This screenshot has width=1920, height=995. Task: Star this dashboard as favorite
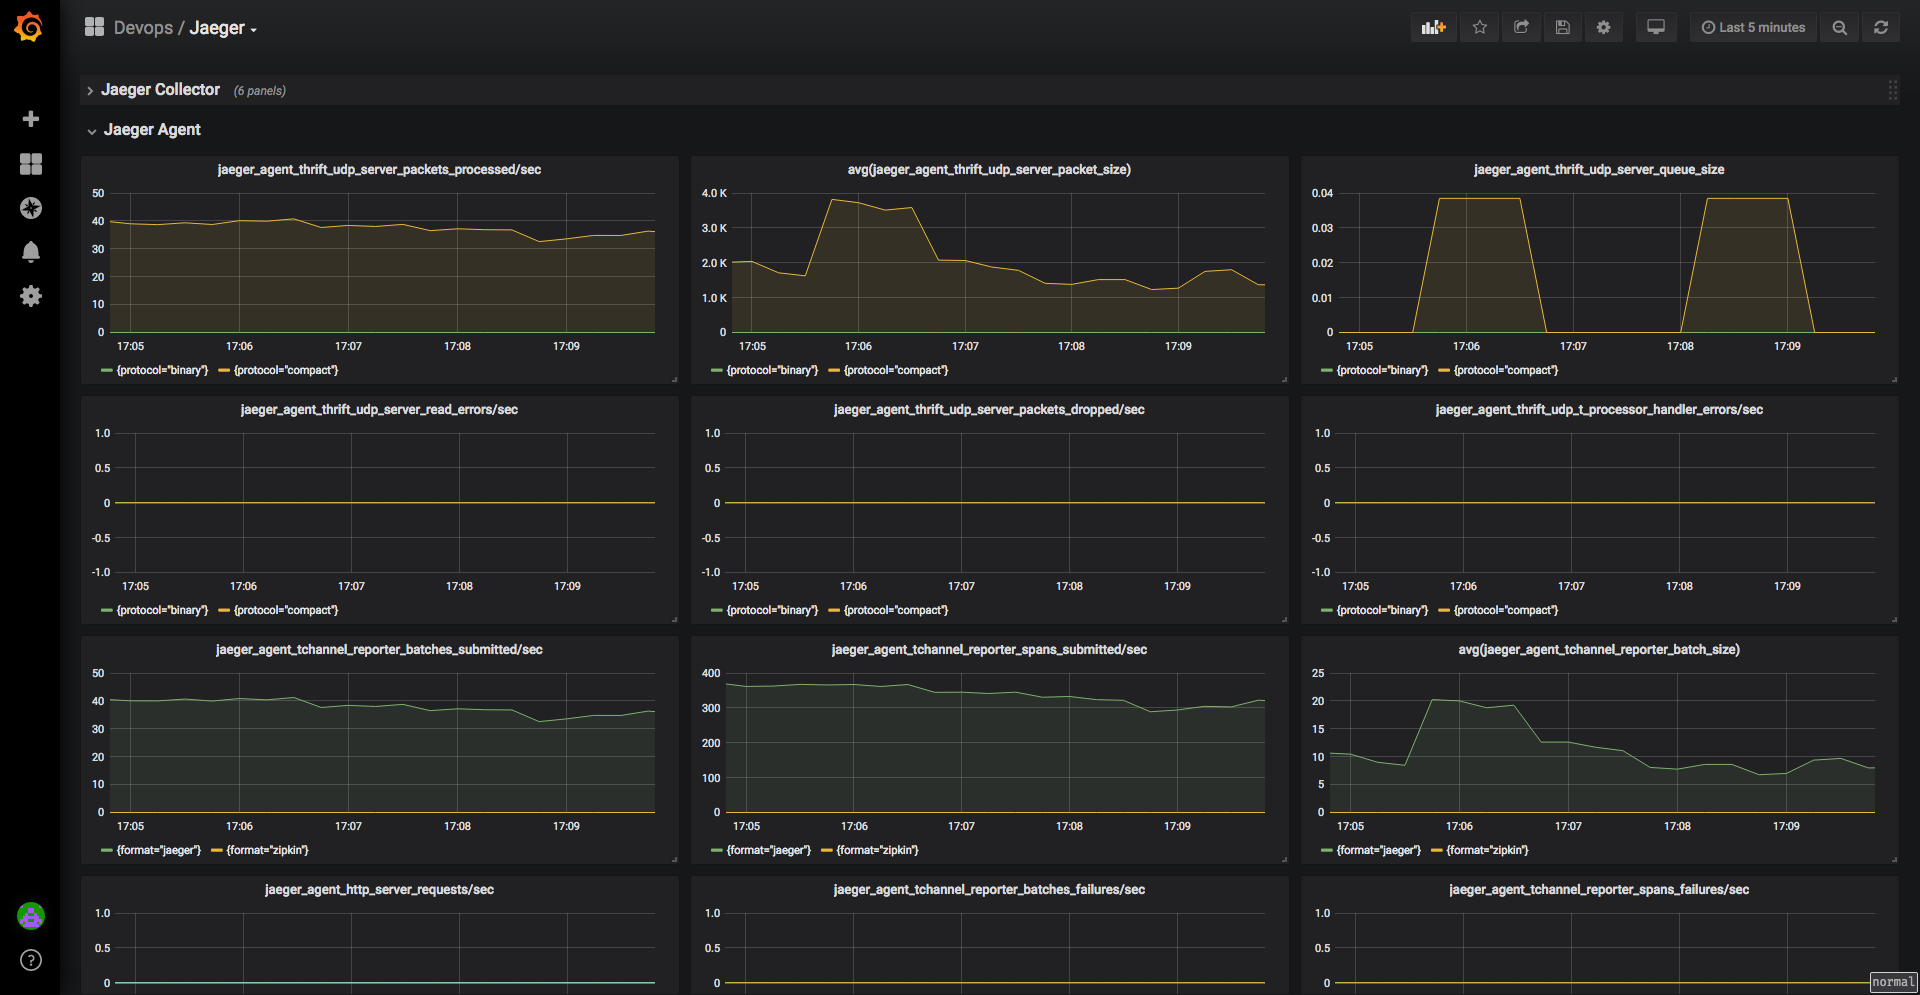click(1480, 28)
